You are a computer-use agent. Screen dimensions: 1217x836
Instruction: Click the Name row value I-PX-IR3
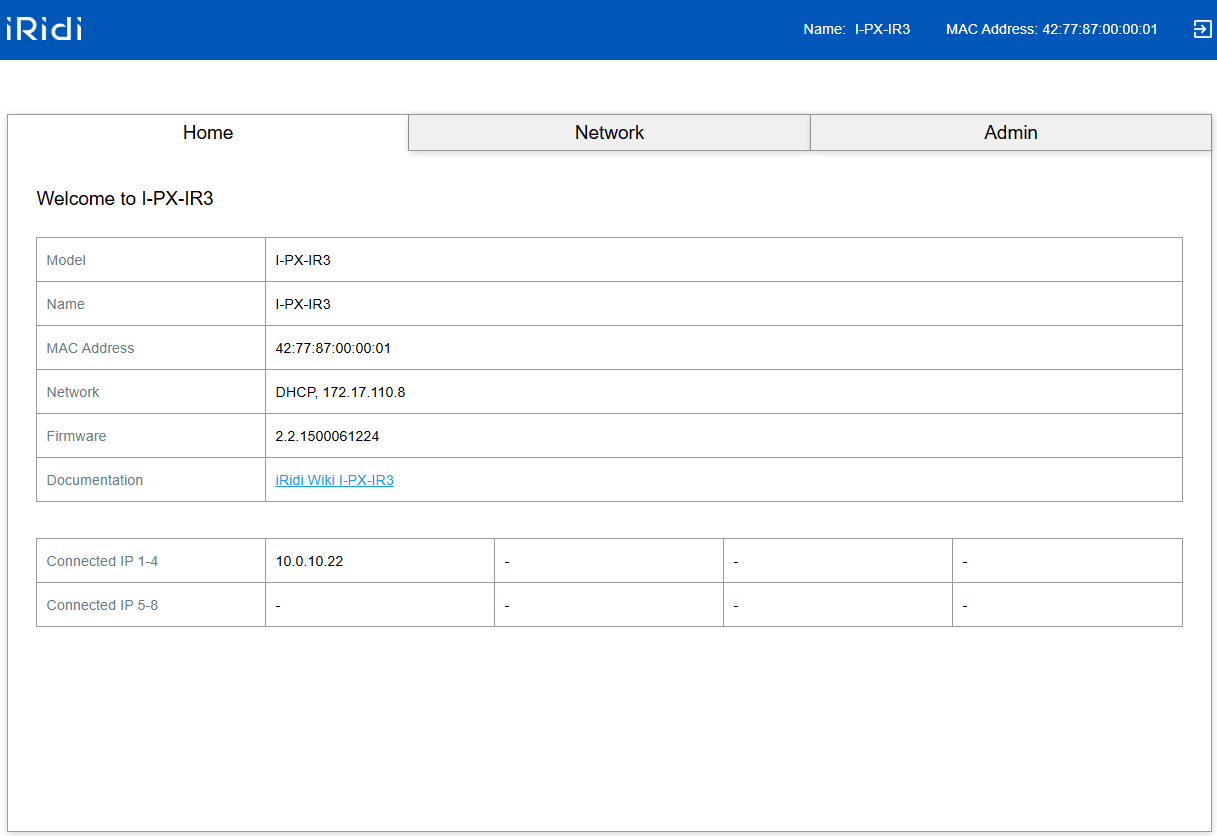tap(303, 304)
